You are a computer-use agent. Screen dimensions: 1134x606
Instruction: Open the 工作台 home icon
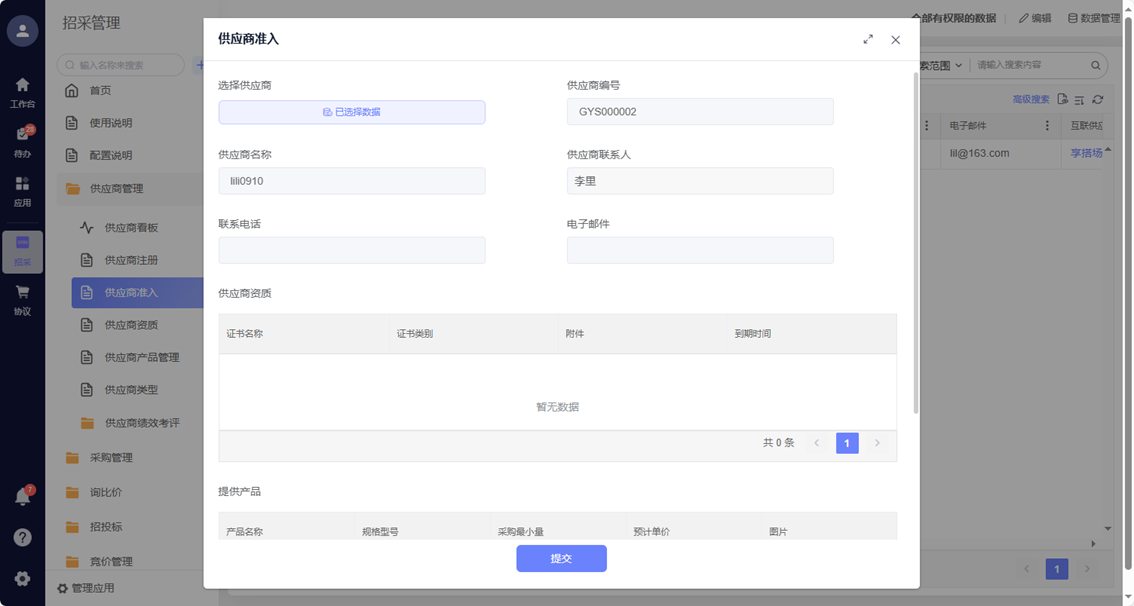click(22, 91)
